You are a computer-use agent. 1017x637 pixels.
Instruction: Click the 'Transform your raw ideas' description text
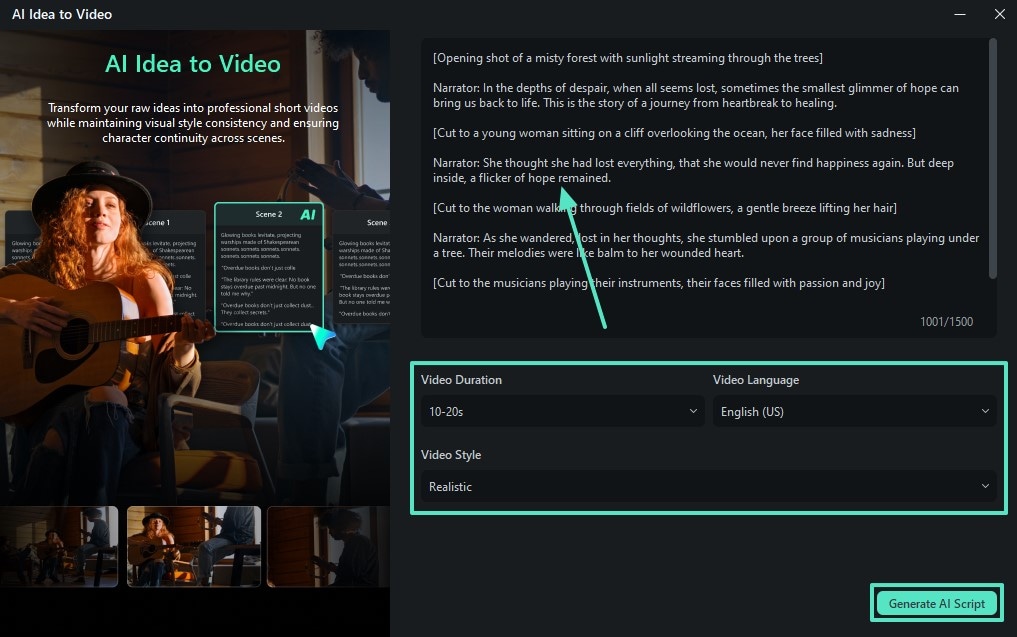point(193,123)
